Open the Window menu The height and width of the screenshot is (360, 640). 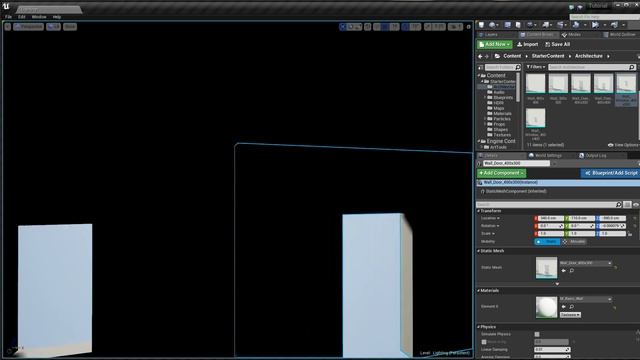[x=39, y=17]
